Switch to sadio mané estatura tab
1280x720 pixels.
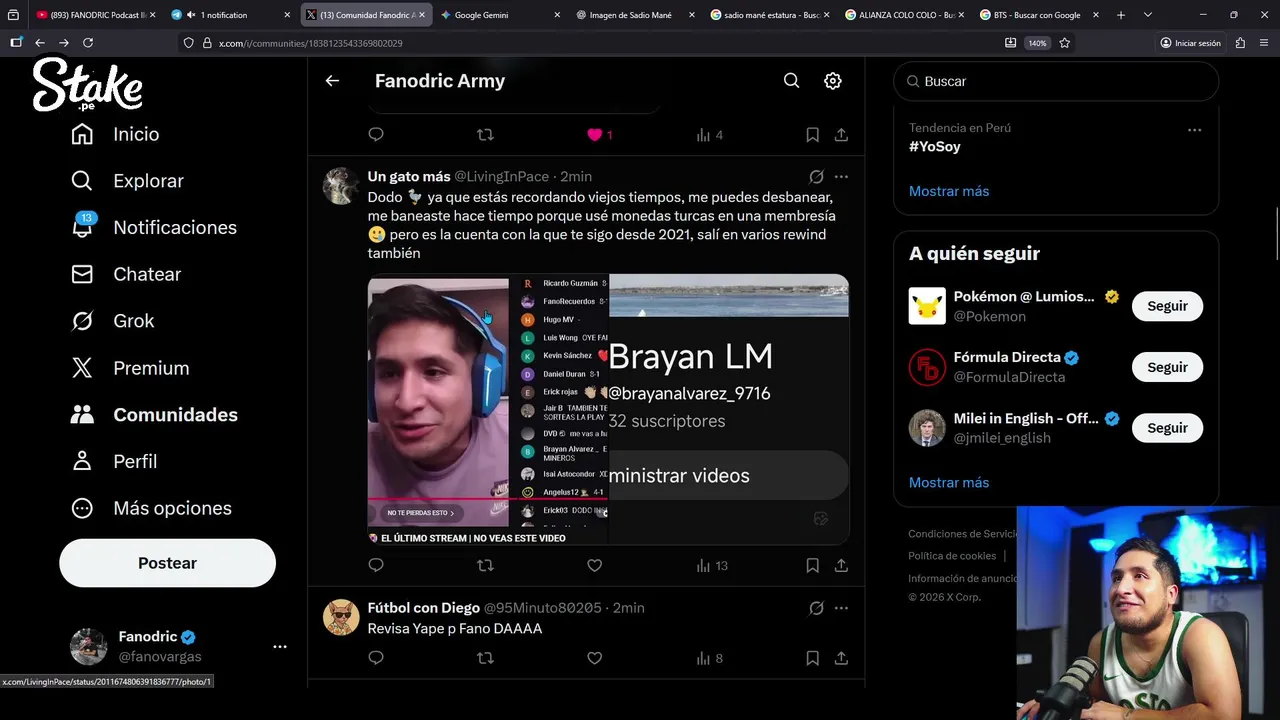[768, 15]
